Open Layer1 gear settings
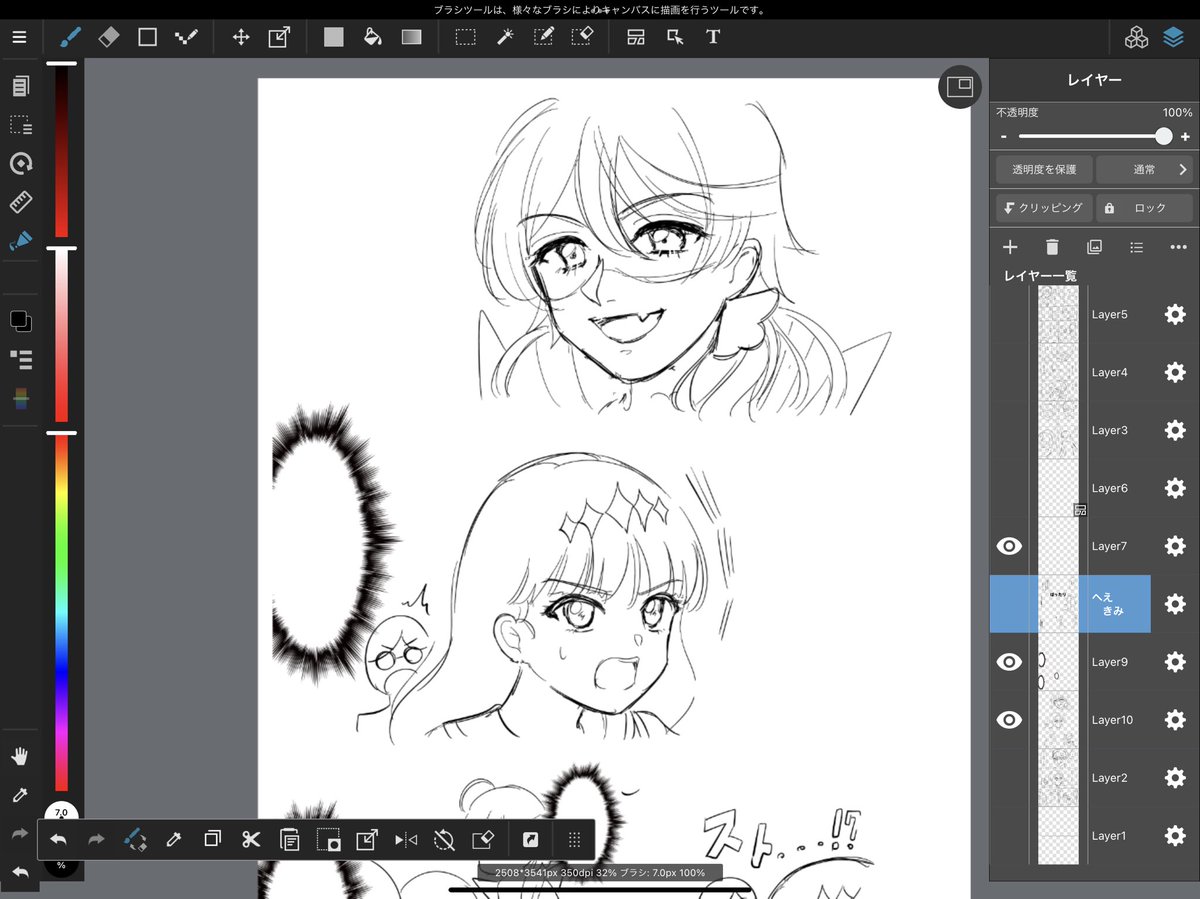This screenshot has width=1200, height=899. tap(1175, 836)
